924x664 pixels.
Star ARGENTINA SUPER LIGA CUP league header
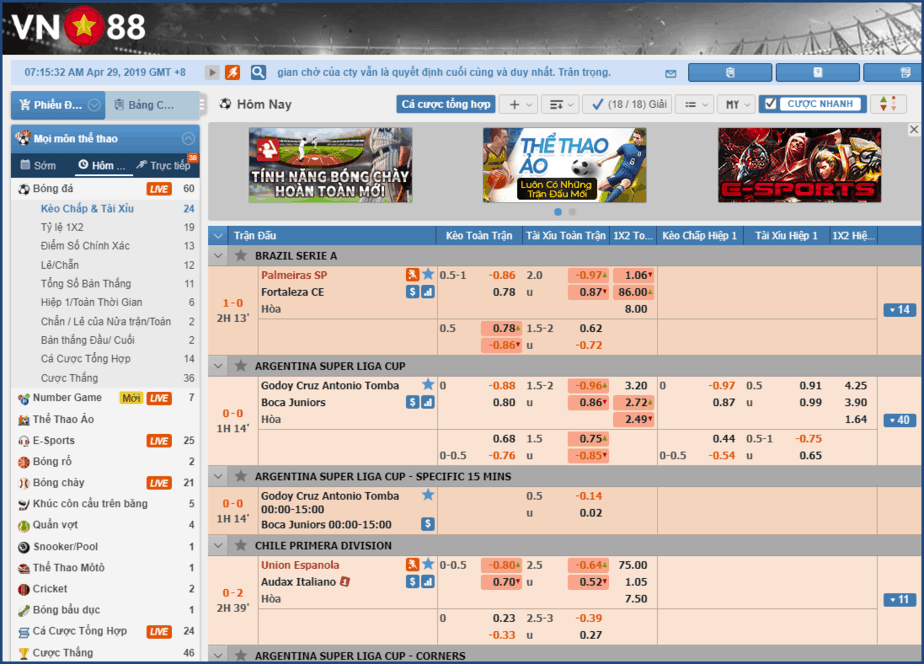click(x=240, y=366)
